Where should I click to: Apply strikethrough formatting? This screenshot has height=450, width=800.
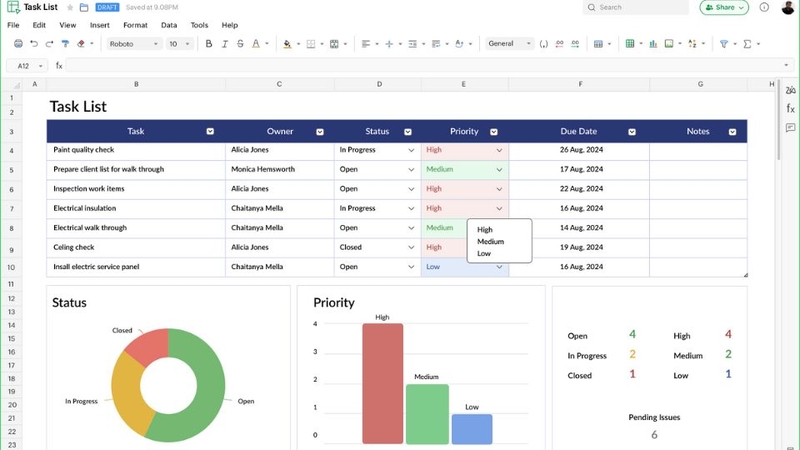point(240,44)
